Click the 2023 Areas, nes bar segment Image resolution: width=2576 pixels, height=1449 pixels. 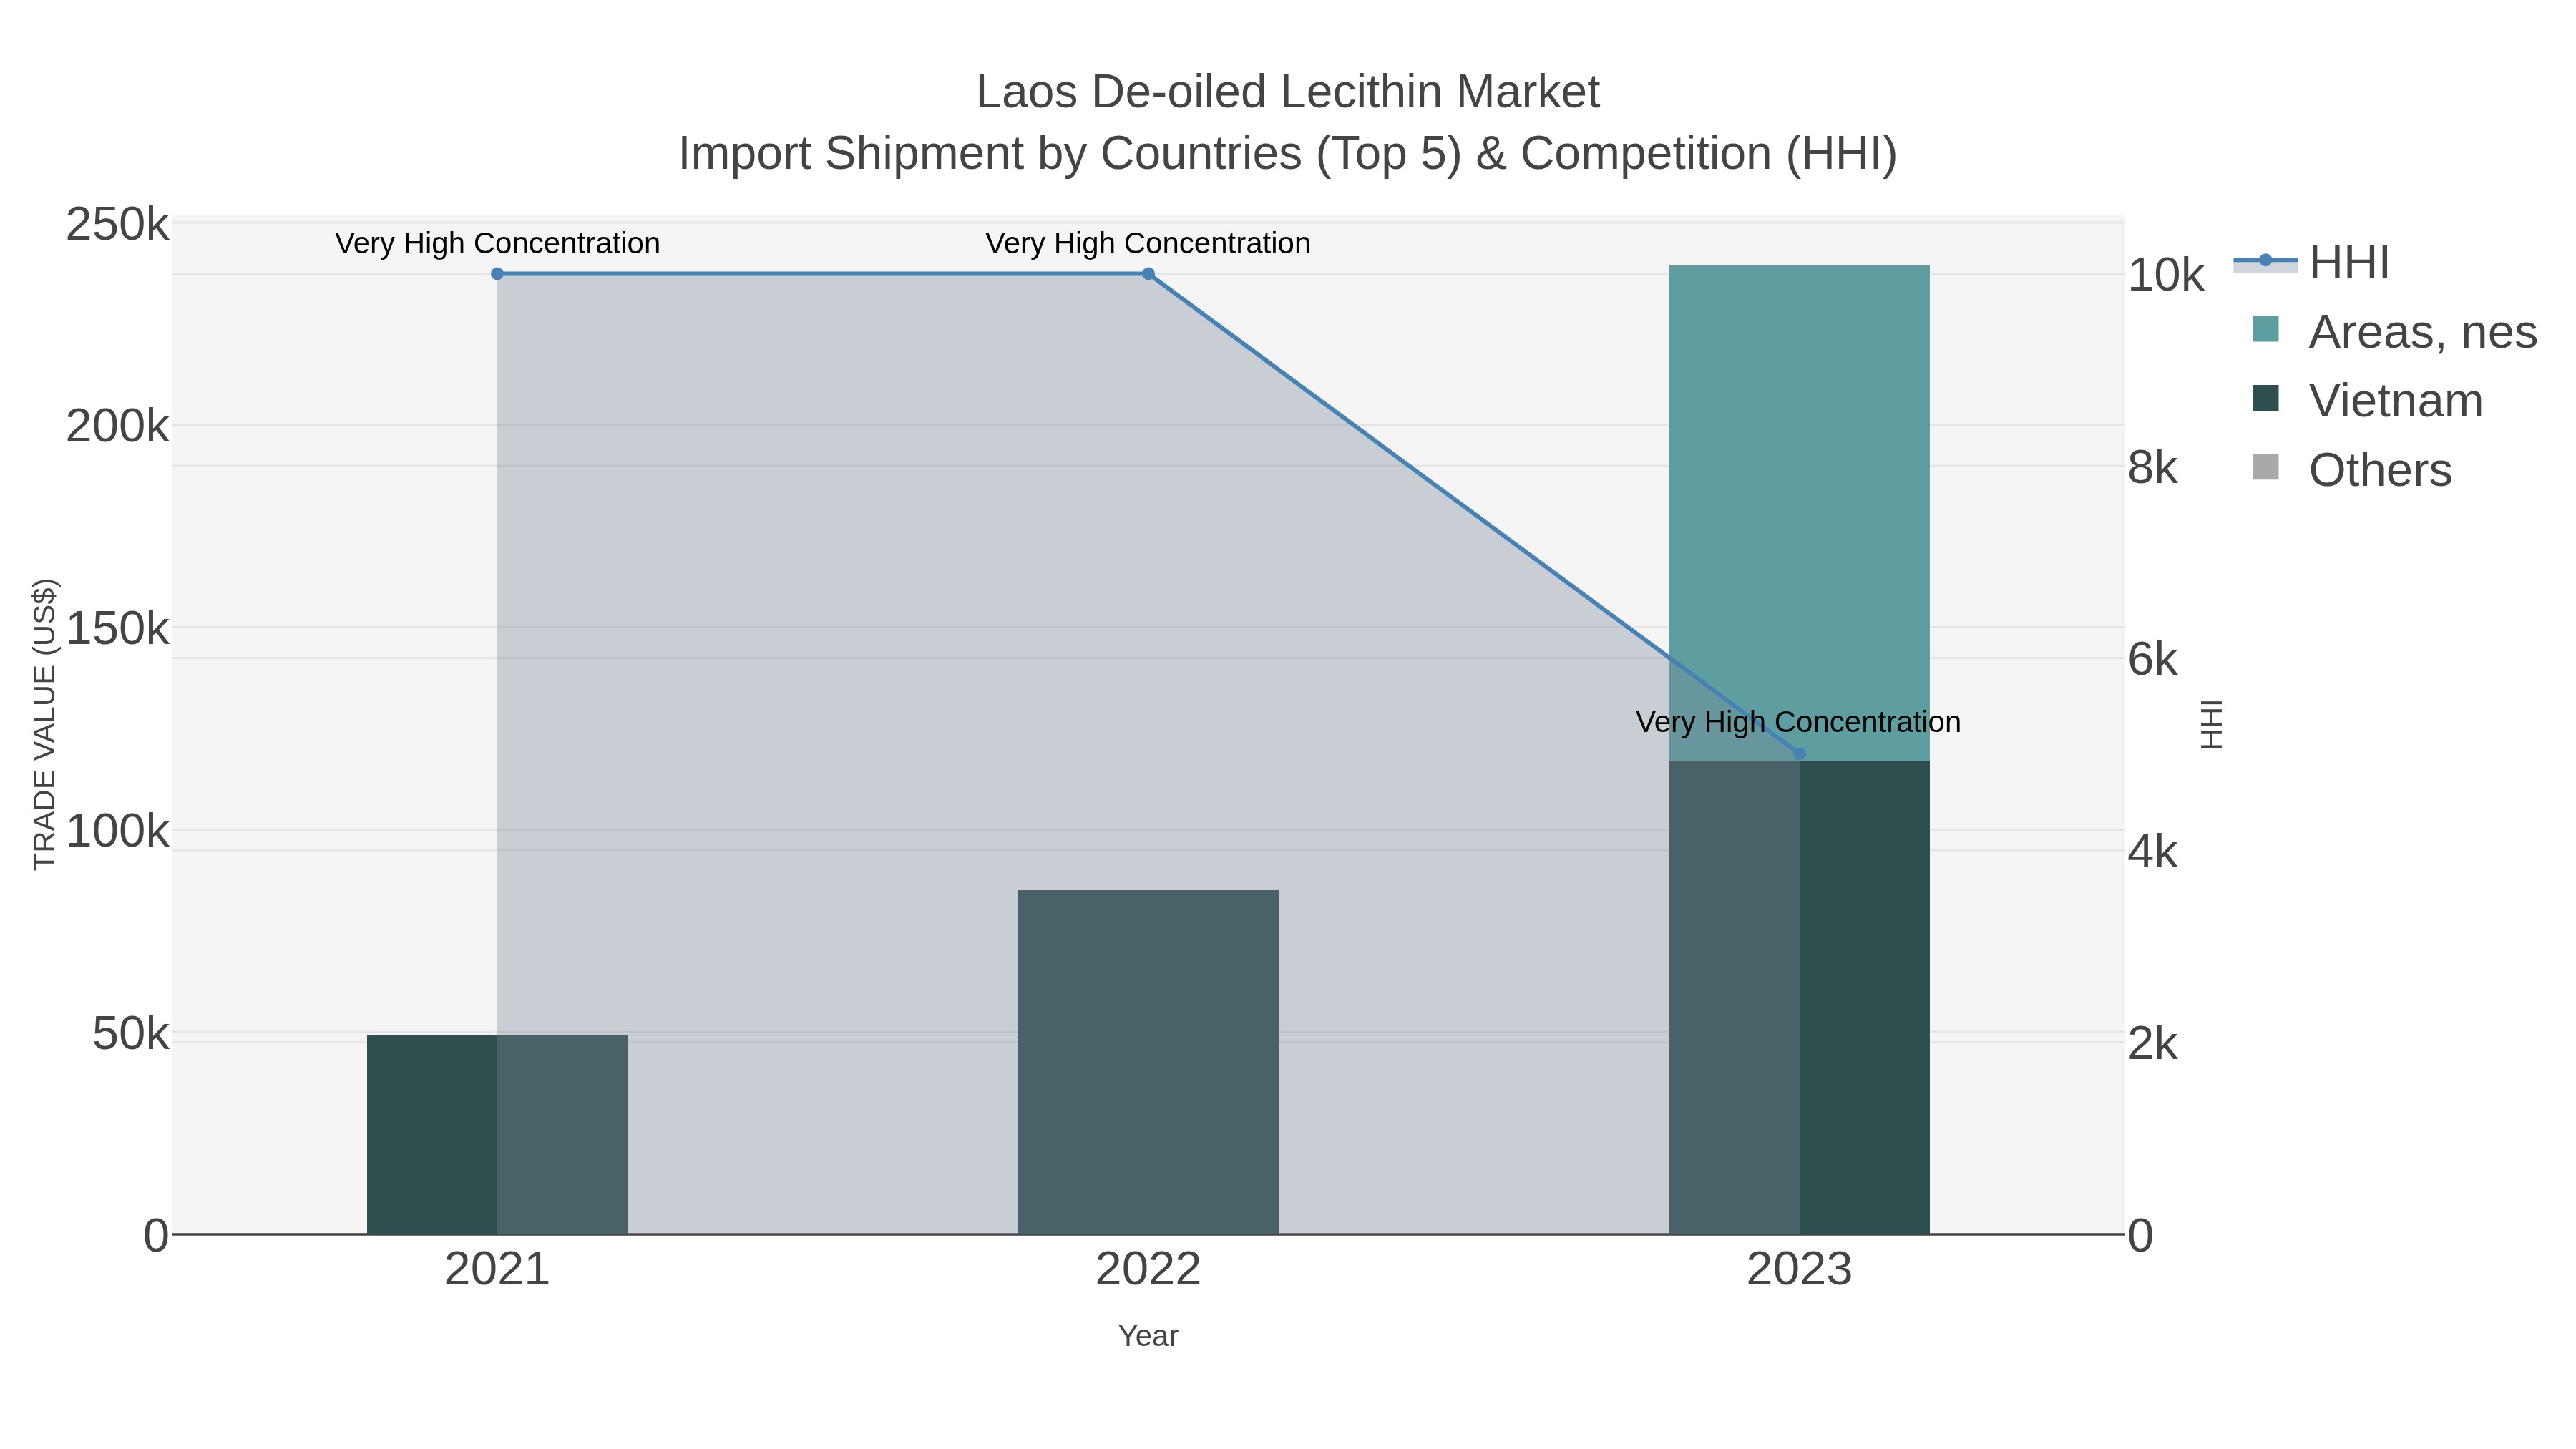pyautogui.click(x=1799, y=514)
